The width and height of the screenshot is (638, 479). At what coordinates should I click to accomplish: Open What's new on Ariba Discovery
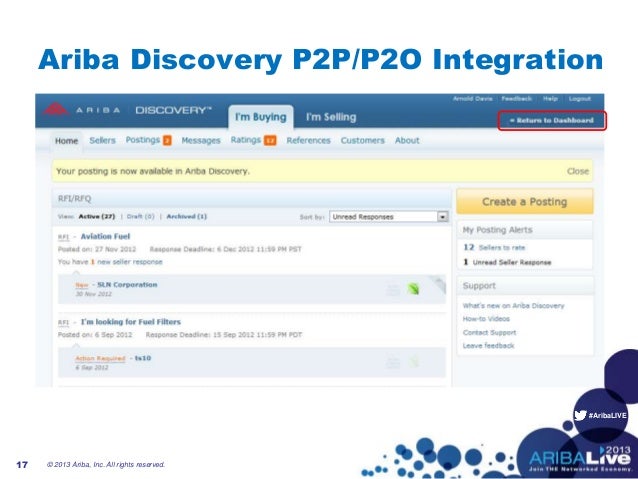pos(513,306)
